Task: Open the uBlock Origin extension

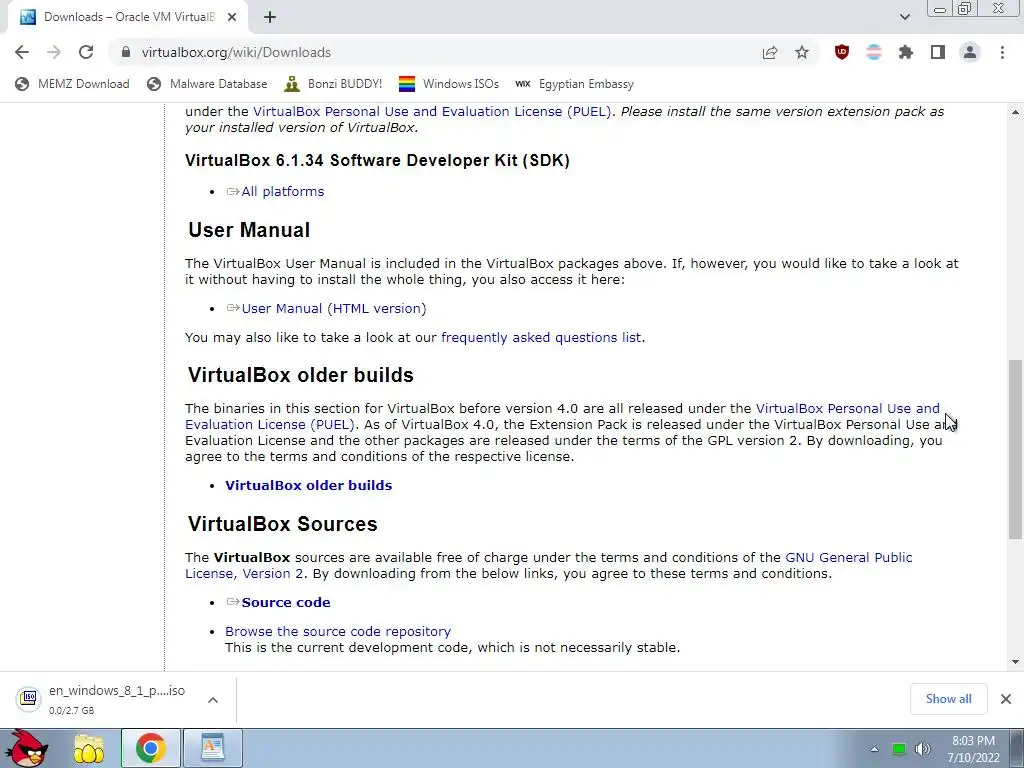Action: 842,52
